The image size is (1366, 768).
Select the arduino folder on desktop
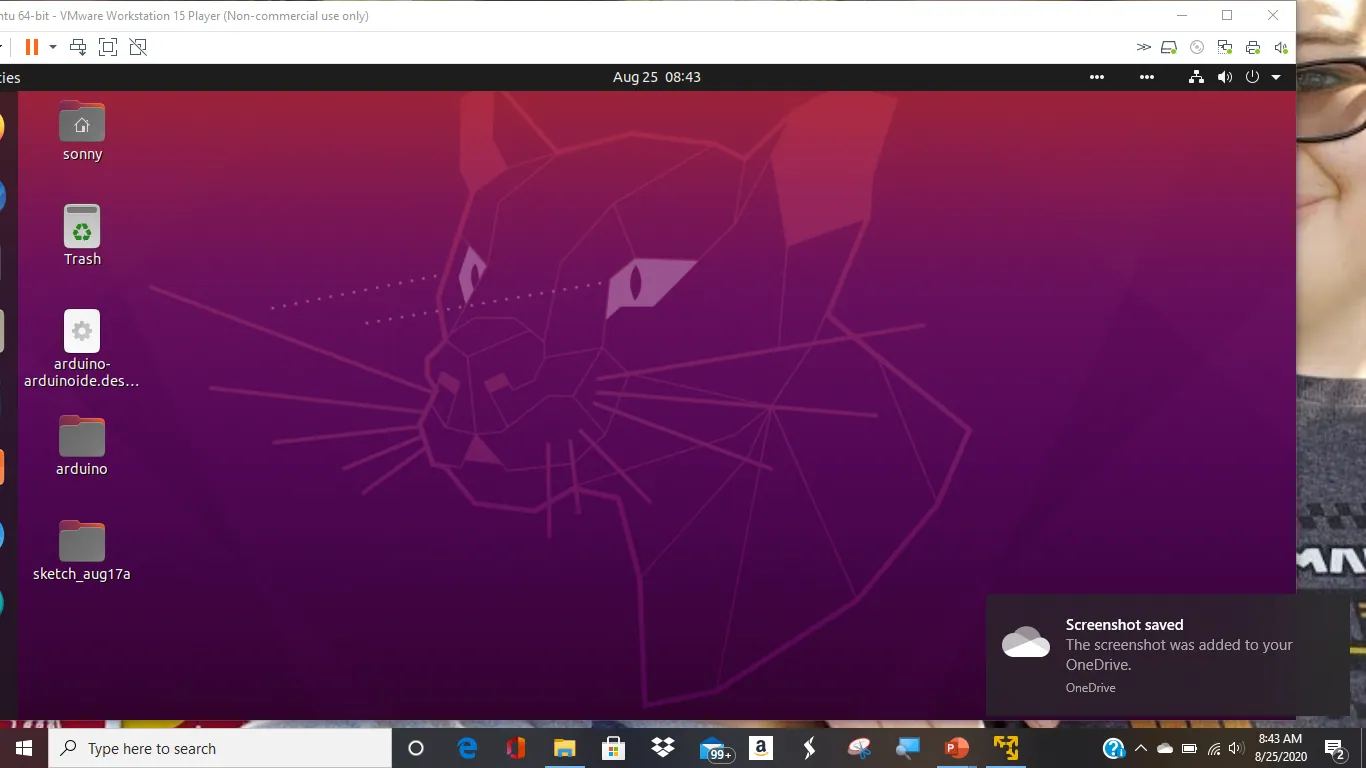82,446
